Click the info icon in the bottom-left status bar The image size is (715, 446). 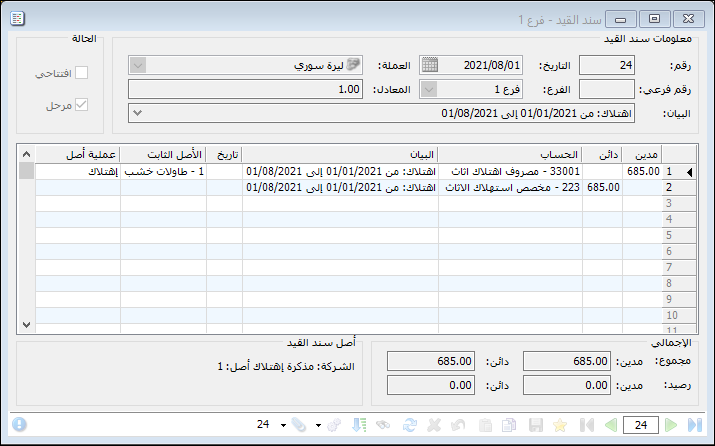click(x=19, y=425)
